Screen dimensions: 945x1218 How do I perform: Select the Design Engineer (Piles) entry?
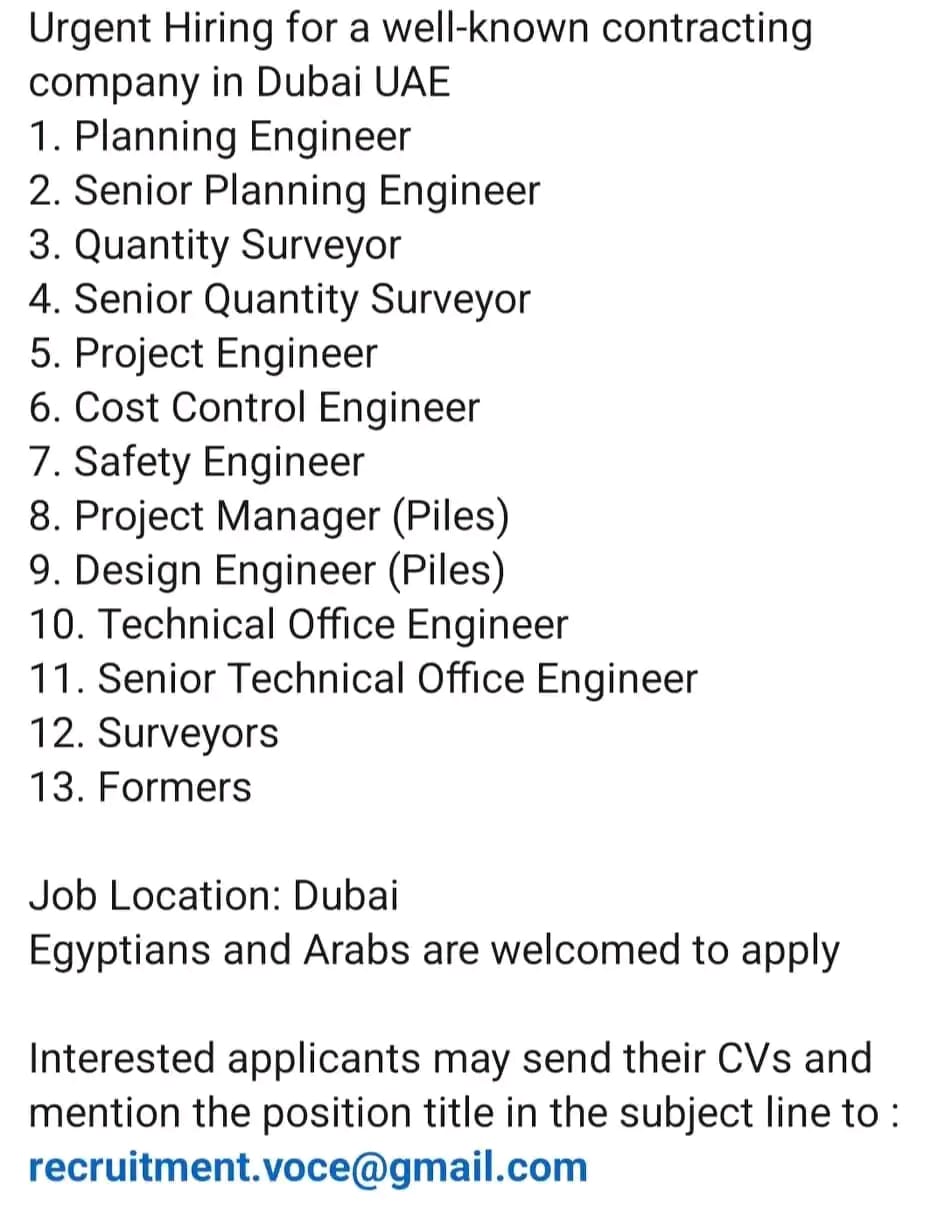pyautogui.click(x=267, y=570)
